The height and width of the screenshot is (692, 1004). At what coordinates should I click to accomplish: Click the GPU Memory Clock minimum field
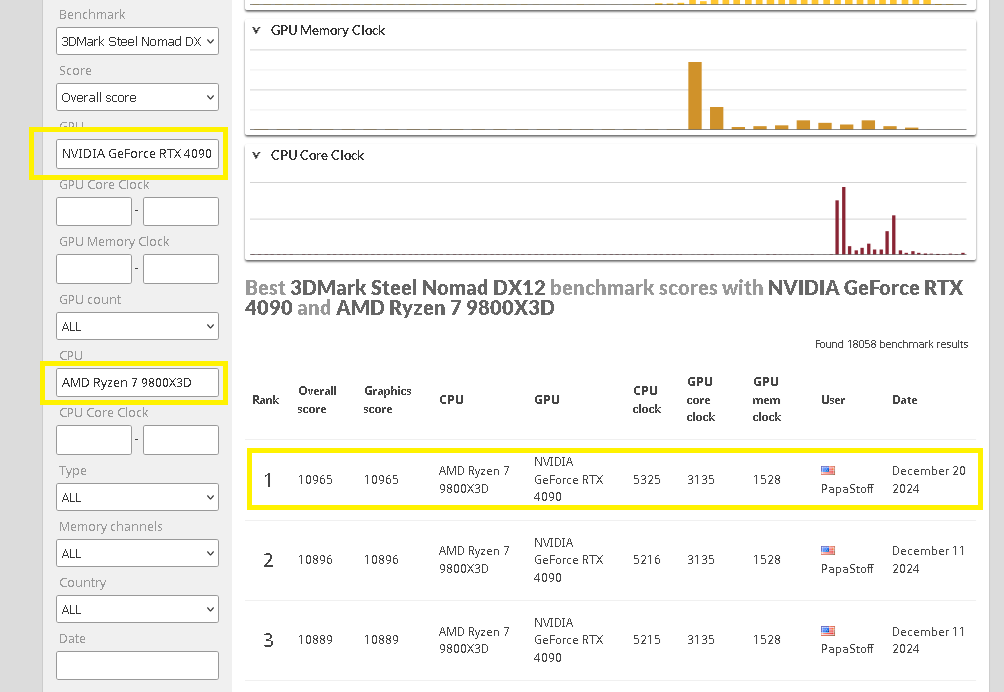tap(94, 269)
